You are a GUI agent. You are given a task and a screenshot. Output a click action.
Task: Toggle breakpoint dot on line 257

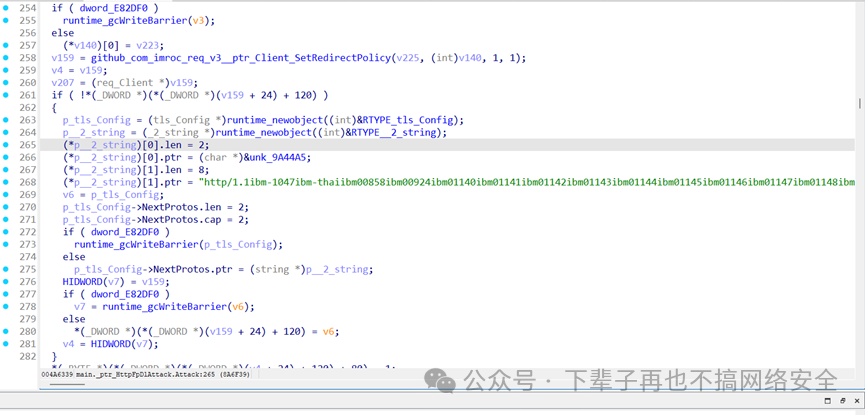point(6,45)
